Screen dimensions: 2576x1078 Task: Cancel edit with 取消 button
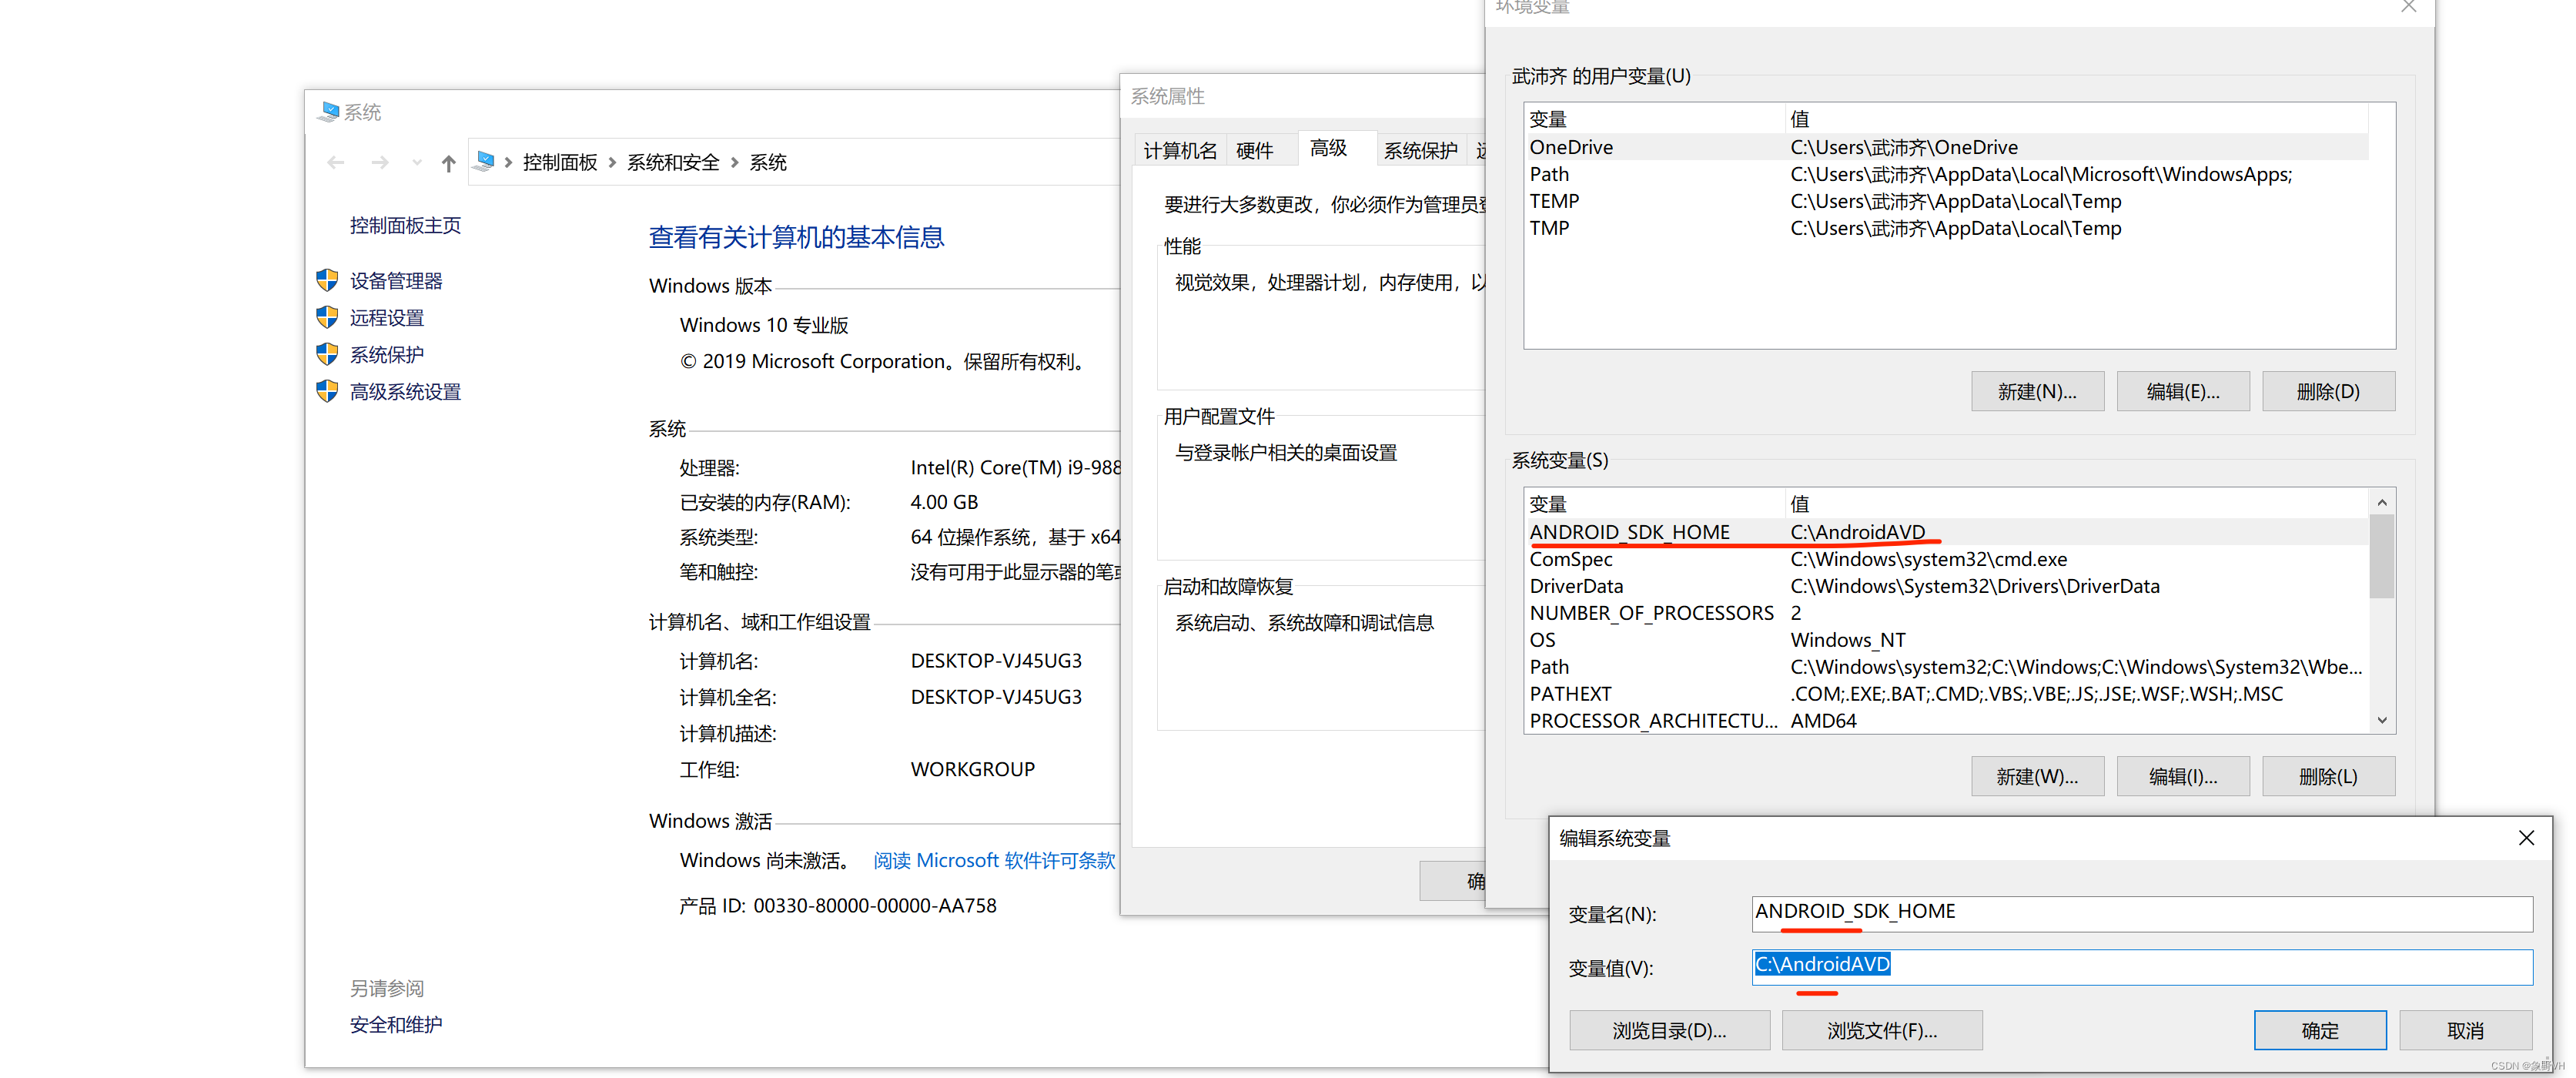click(x=2465, y=1031)
